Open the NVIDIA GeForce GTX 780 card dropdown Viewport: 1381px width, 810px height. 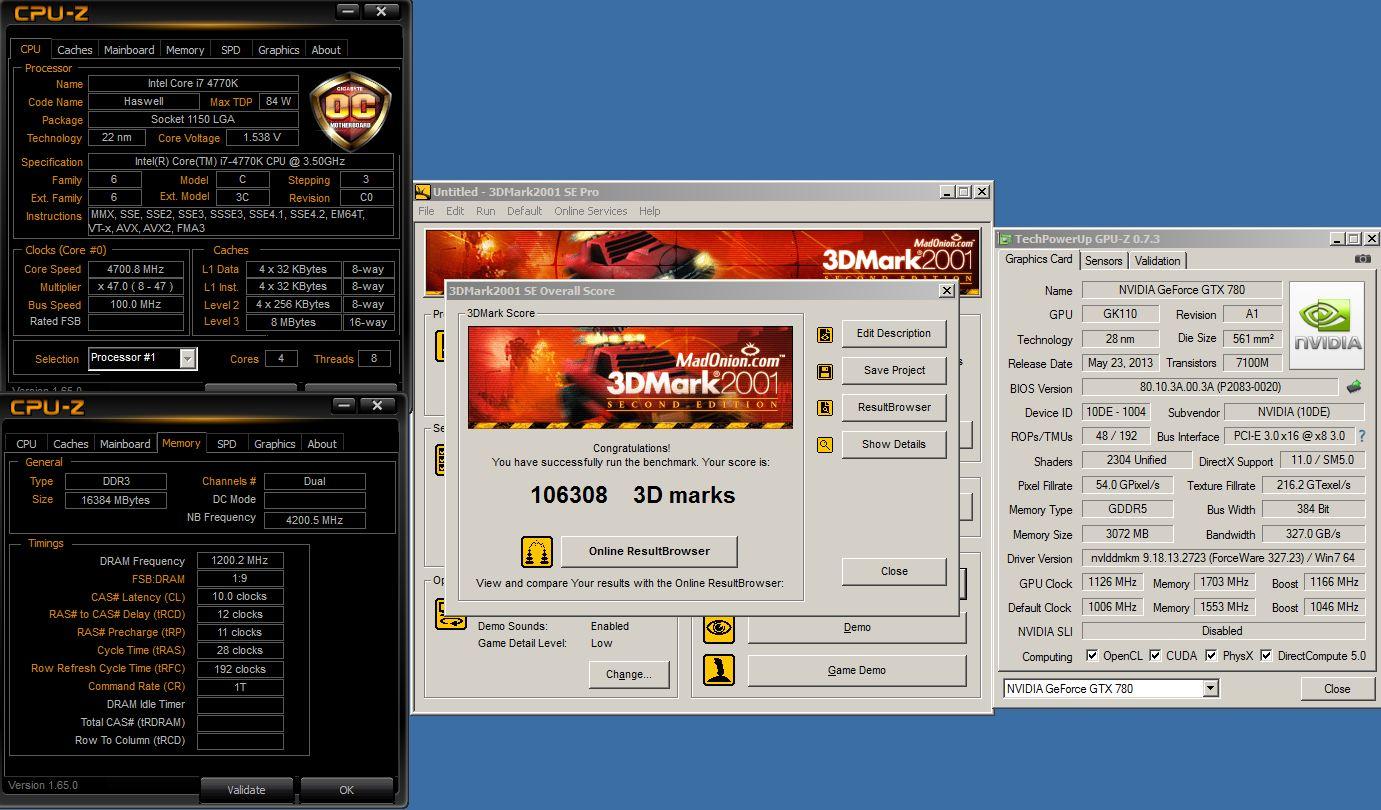(x=1210, y=688)
